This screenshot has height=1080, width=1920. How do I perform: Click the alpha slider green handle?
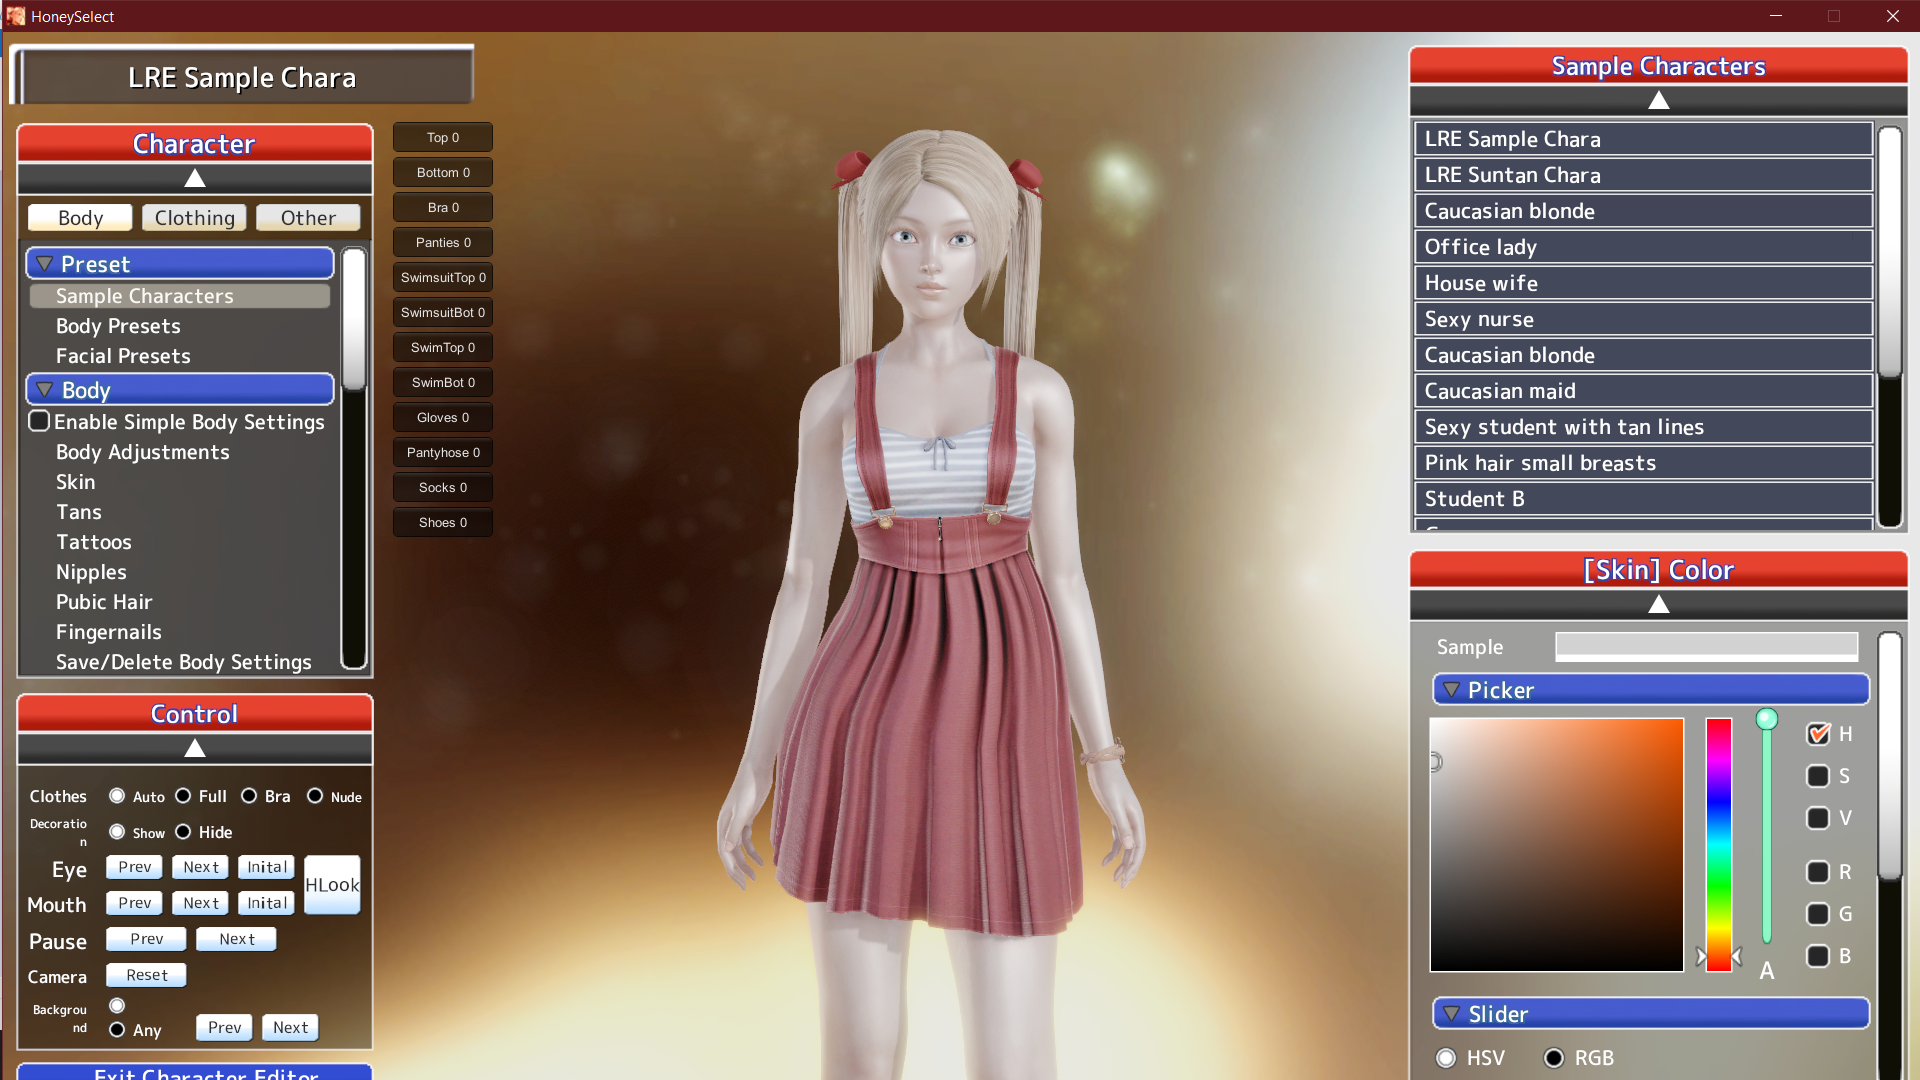click(1767, 719)
